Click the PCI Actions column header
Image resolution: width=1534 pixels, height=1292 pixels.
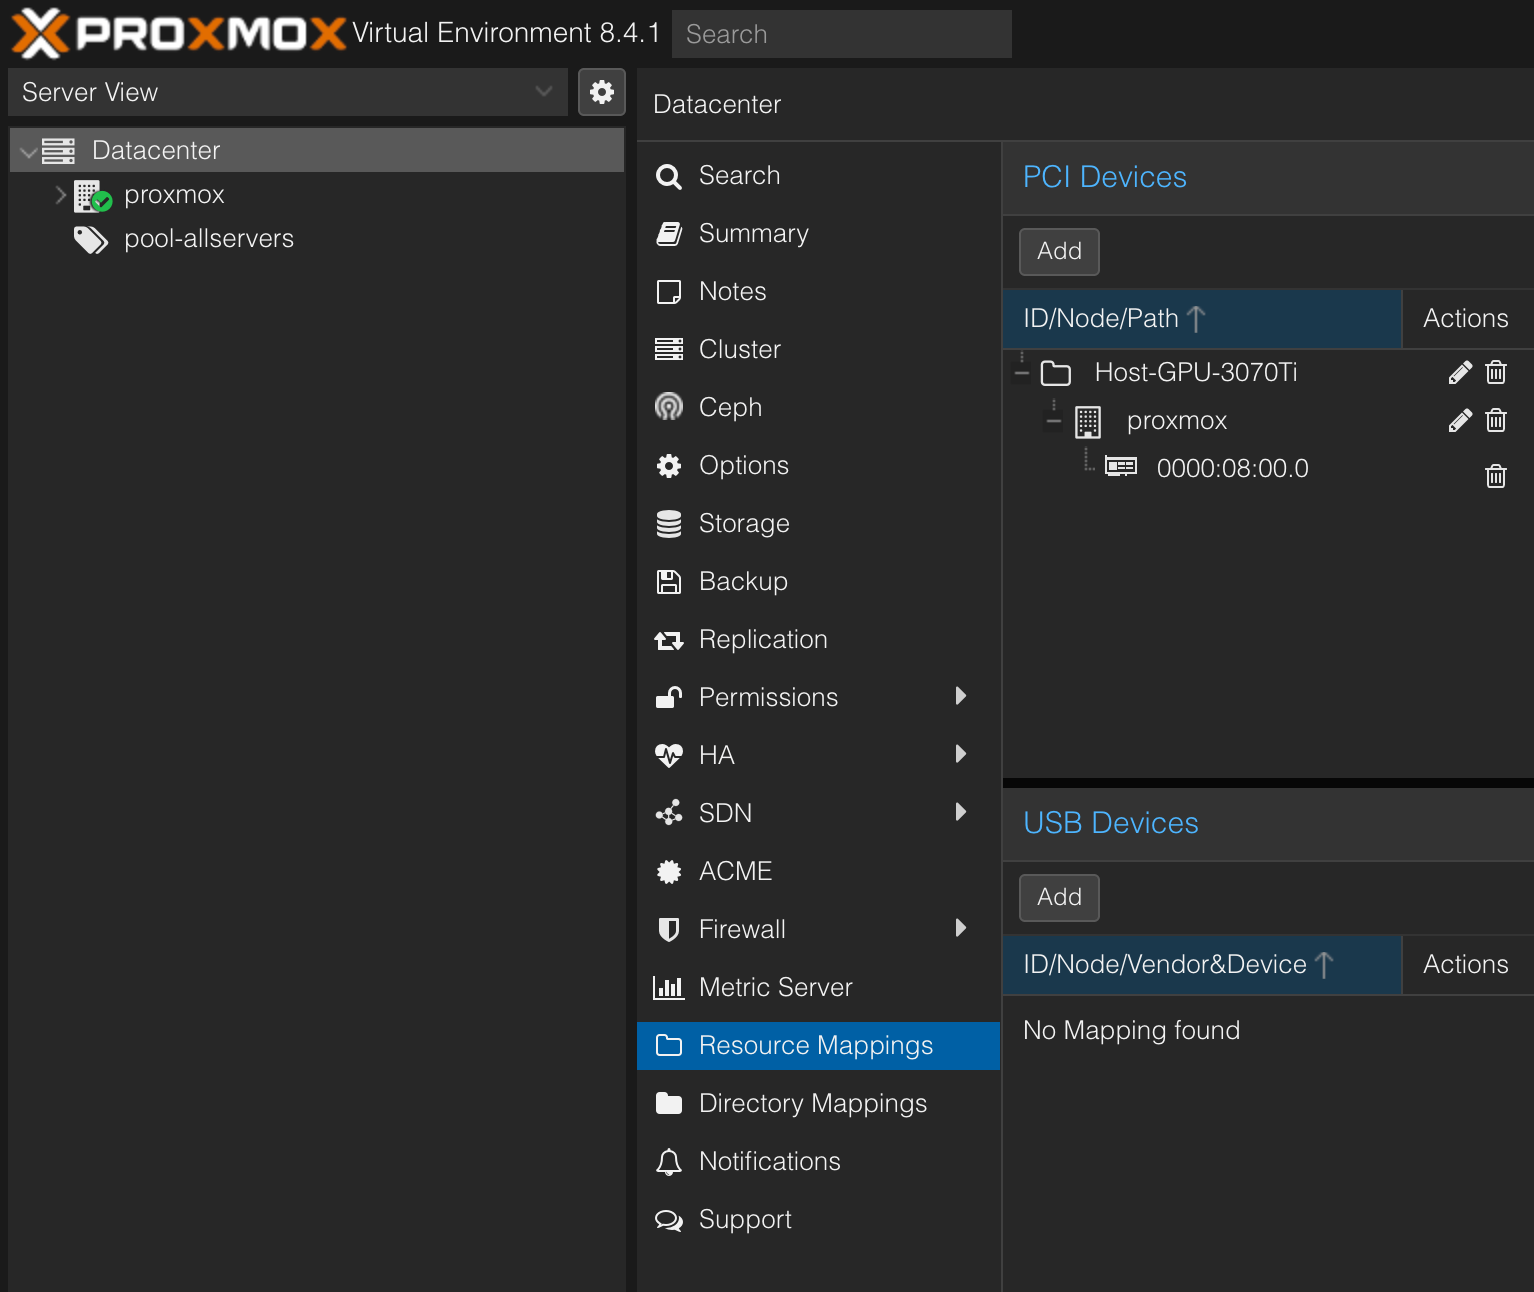[x=1467, y=319]
